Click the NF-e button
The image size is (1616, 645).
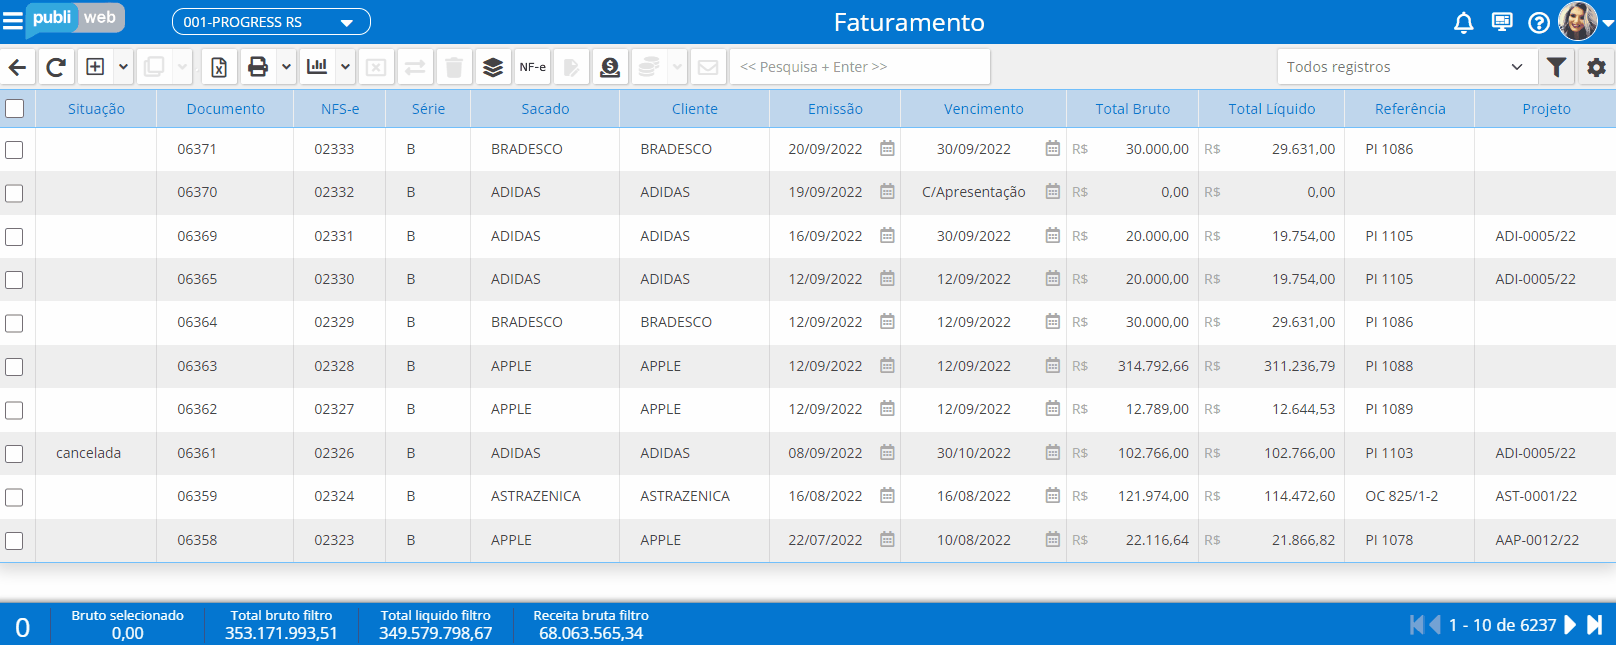pos(532,67)
